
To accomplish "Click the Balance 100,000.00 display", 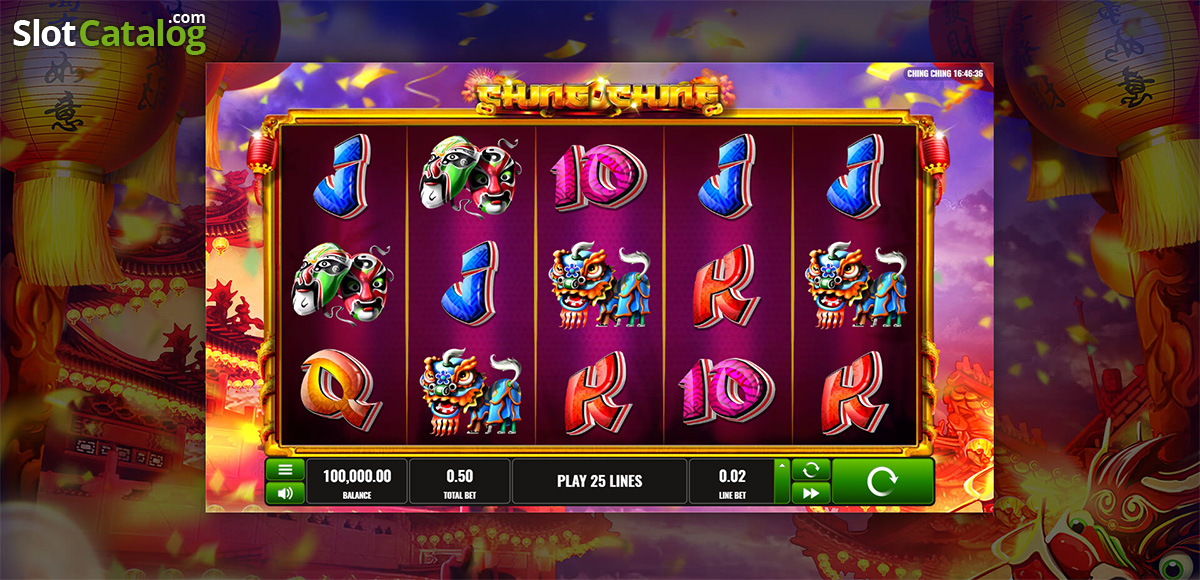I will [357, 481].
